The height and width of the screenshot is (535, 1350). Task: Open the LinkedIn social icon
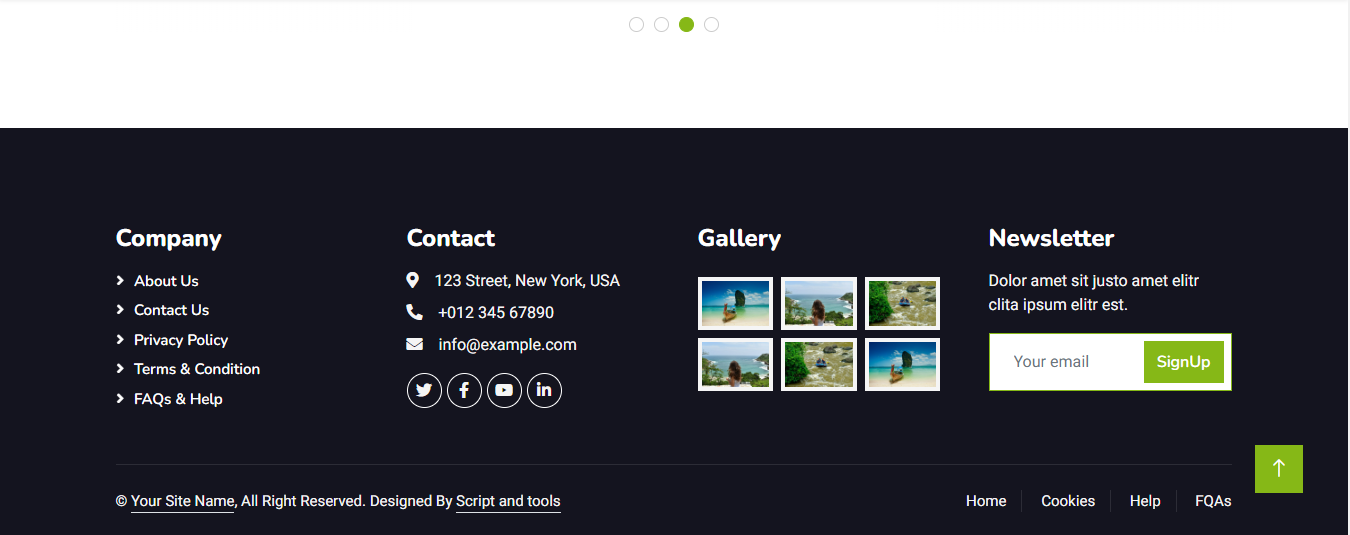[x=544, y=390]
